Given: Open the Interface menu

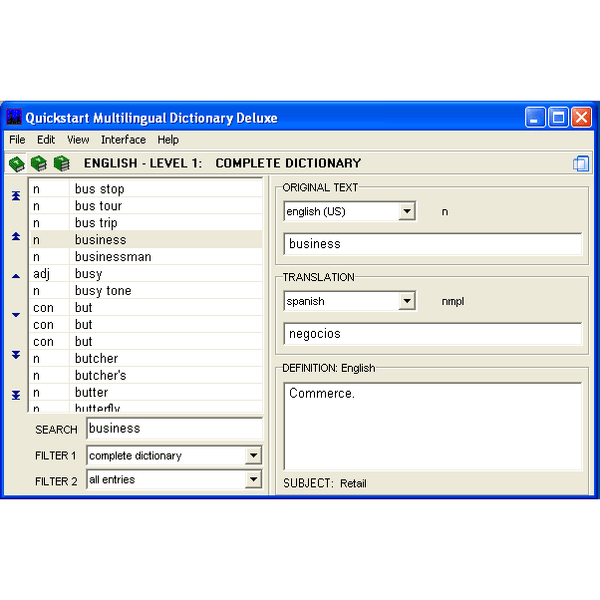Looking at the screenshot, I should (x=123, y=140).
